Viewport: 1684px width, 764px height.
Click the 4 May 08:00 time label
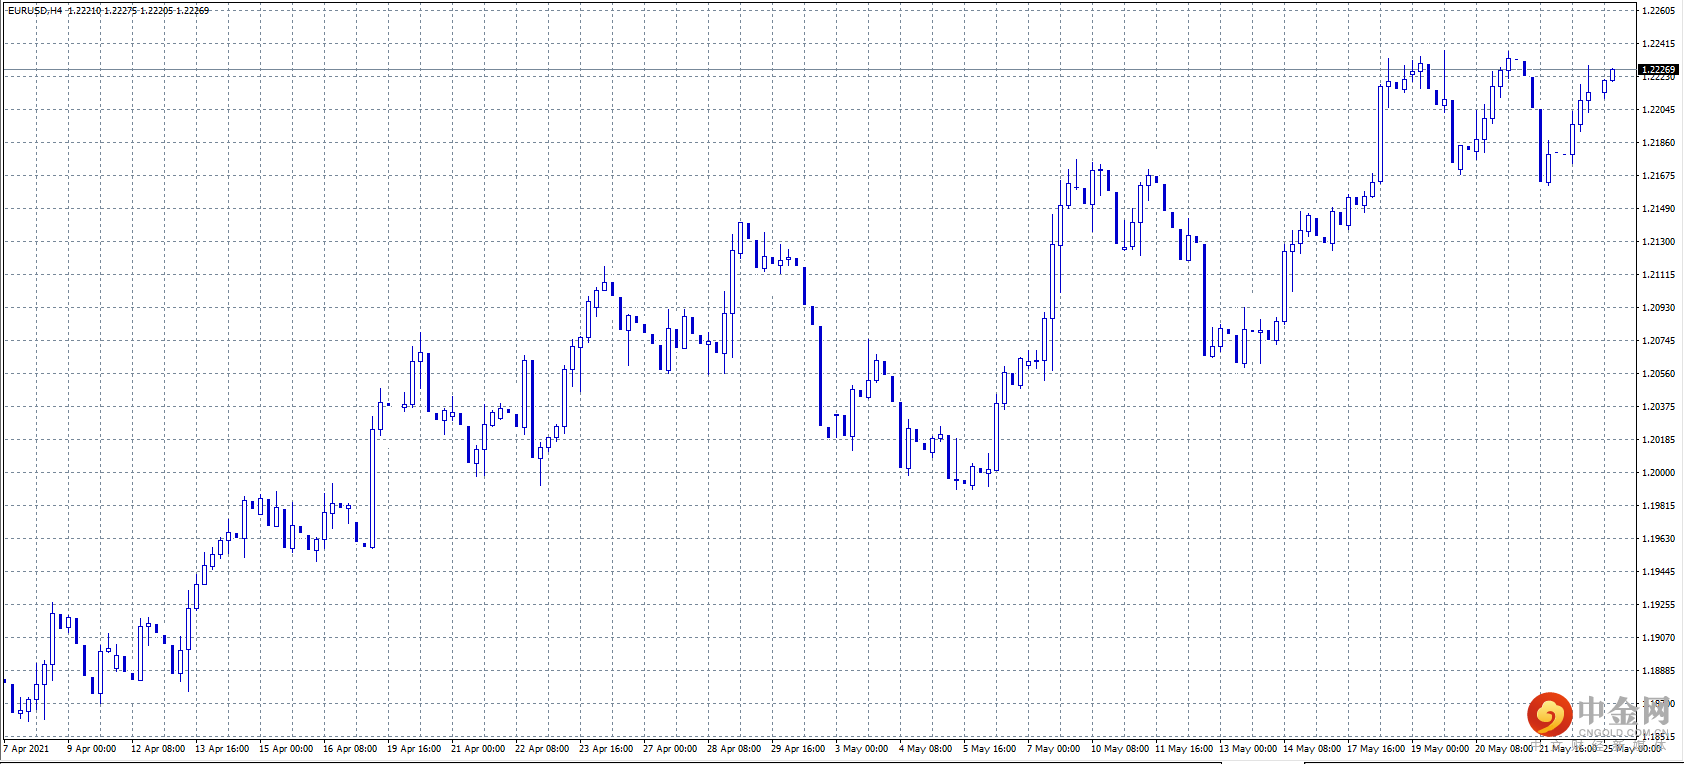tap(925, 749)
